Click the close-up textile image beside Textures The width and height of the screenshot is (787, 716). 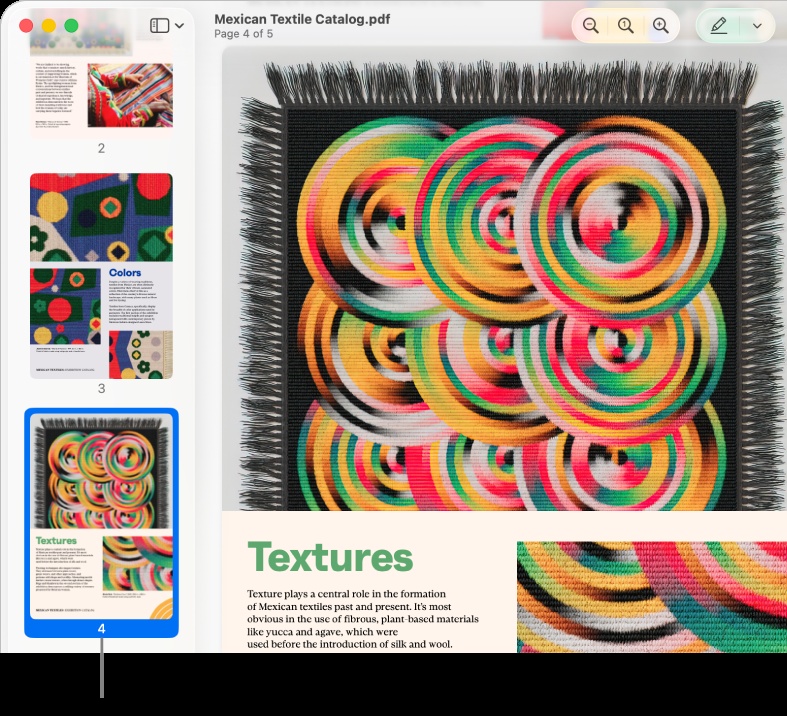click(651, 597)
